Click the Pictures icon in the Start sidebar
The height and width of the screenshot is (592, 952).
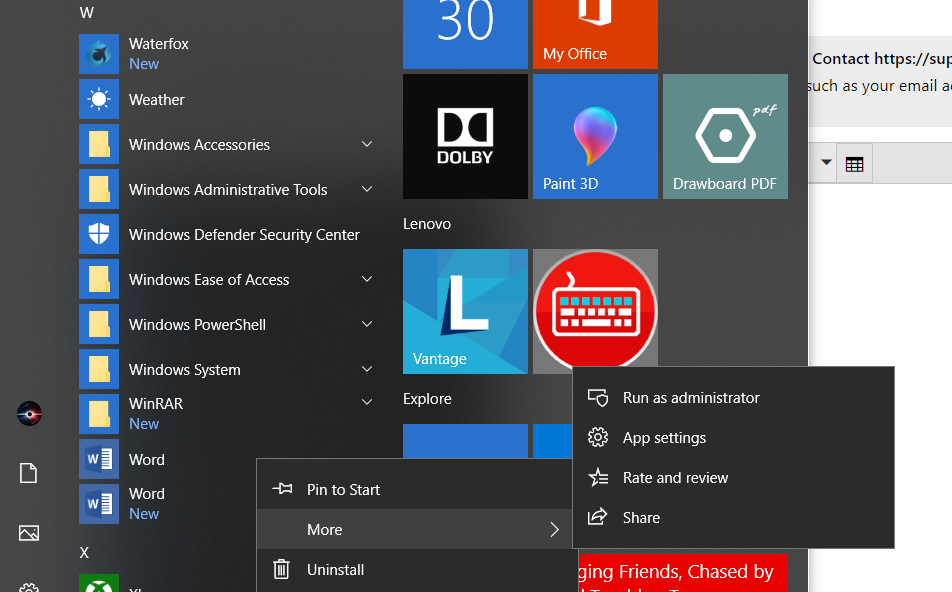(29, 533)
